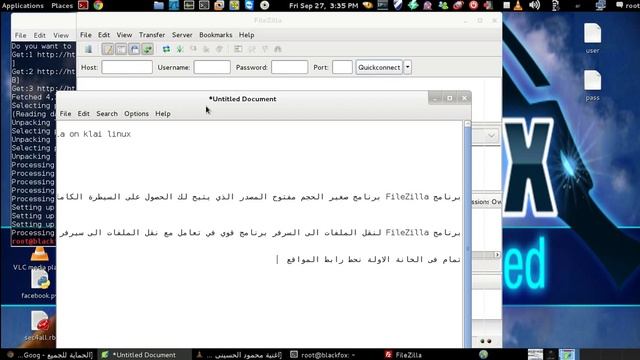The image size is (640, 360).
Task: Toggle message log display in FileZilla toolbar
Action: 108,49
